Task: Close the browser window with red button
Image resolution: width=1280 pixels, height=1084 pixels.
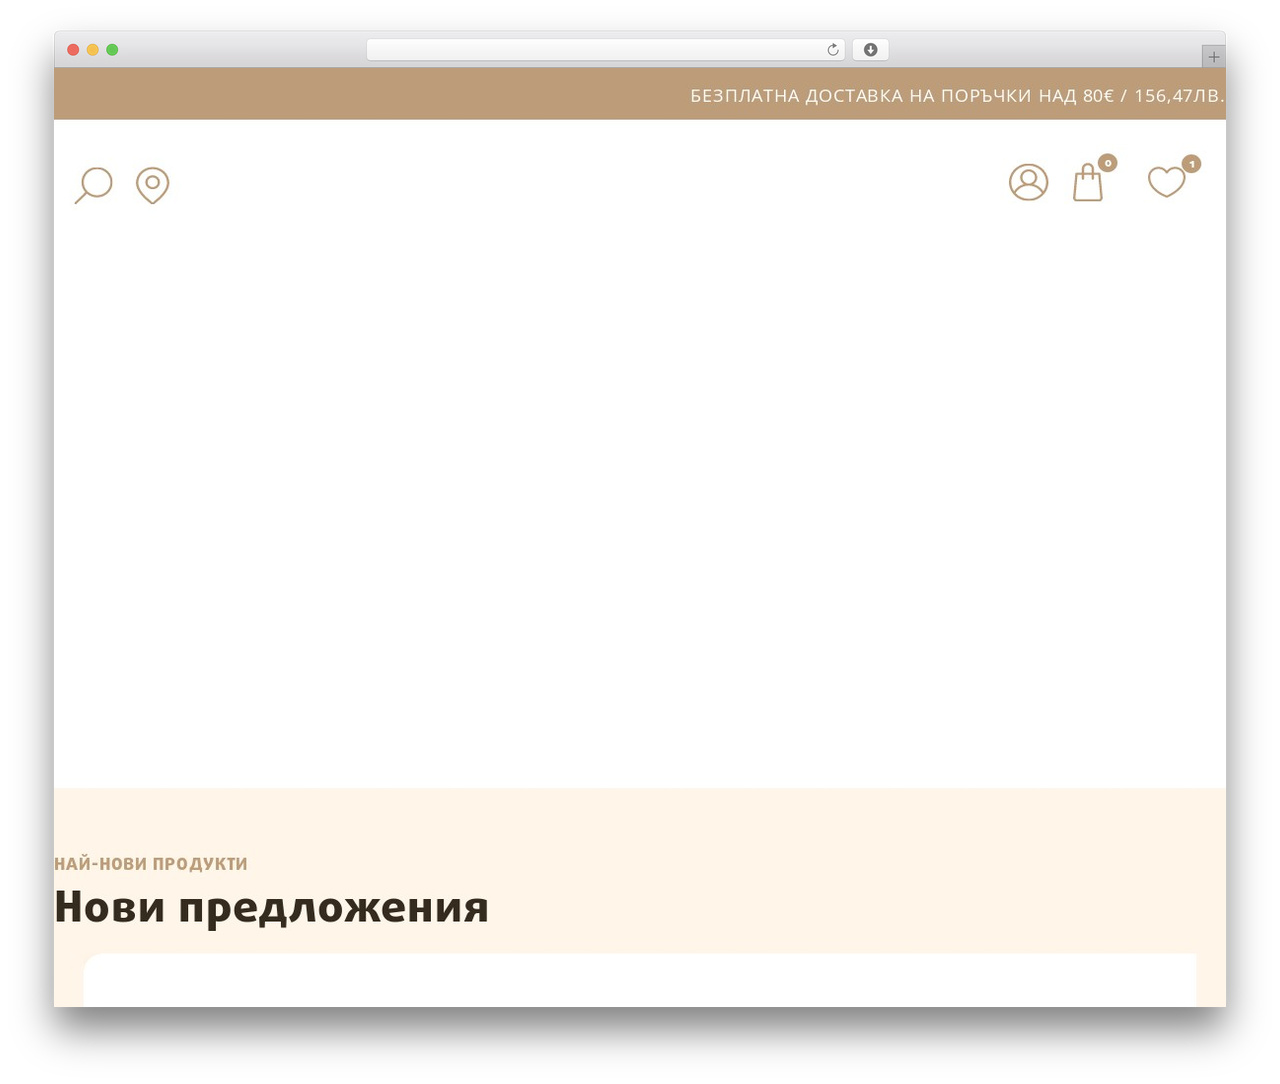Action: 73,50
